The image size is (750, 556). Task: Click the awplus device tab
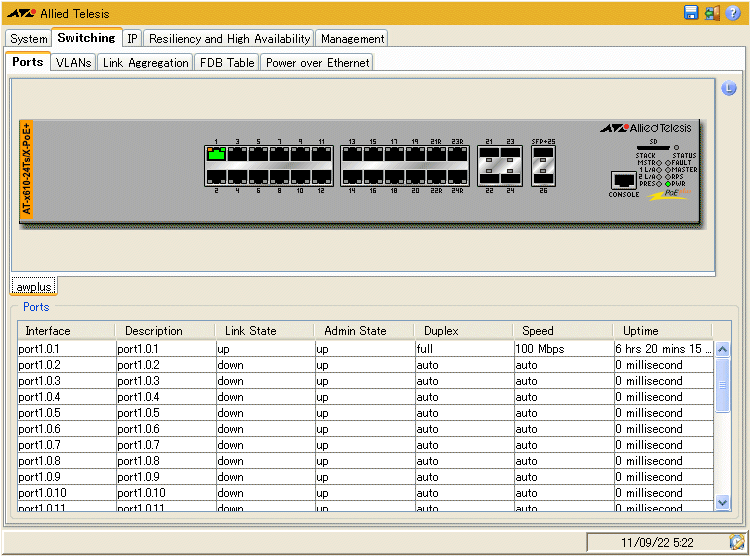point(34,287)
